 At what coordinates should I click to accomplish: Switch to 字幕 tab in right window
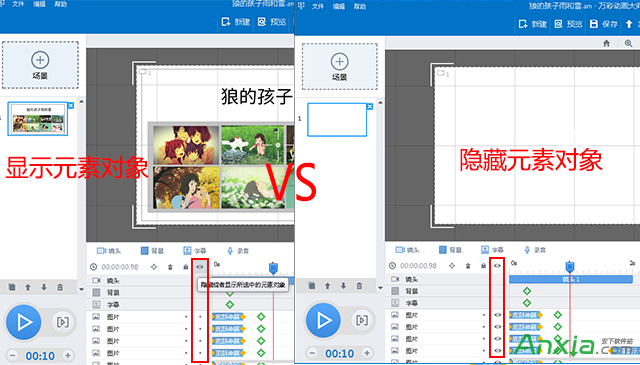[493, 249]
